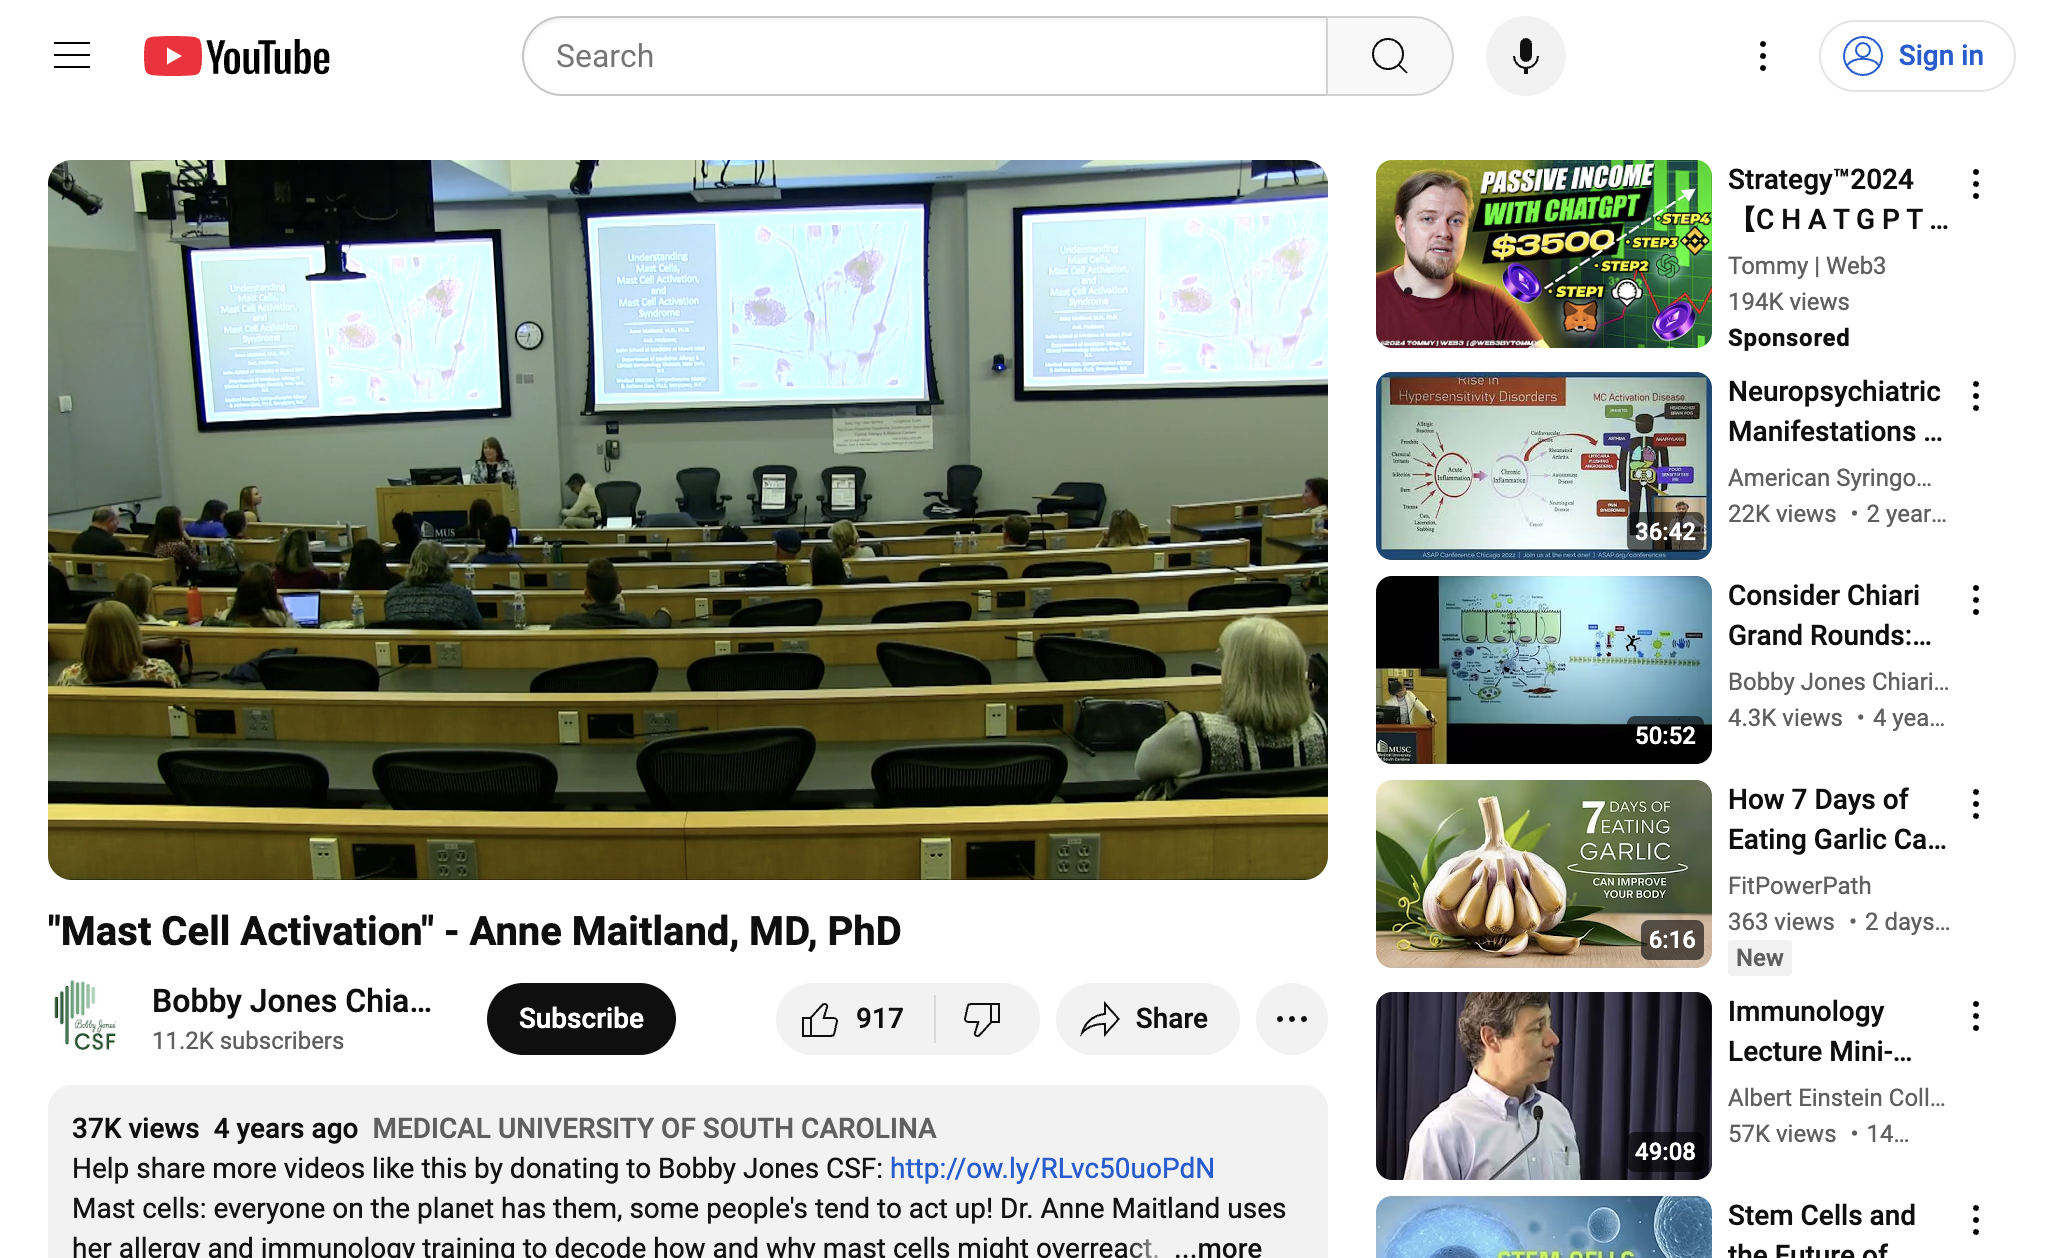This screenshot has height=1258, width=2048.
Task: Open Passive Income with ChatGPT thumbnail
Action: (x=1544, y=254)
